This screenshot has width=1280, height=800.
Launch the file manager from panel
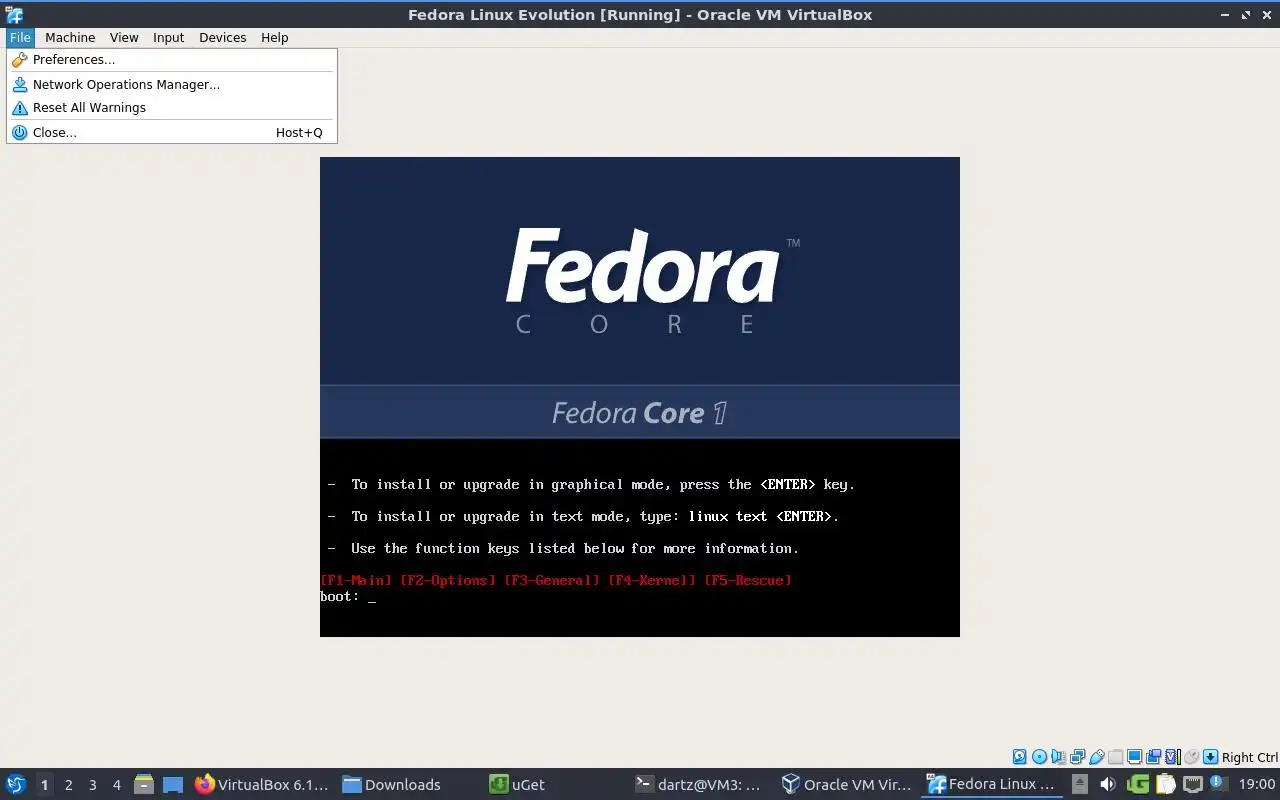143,784
